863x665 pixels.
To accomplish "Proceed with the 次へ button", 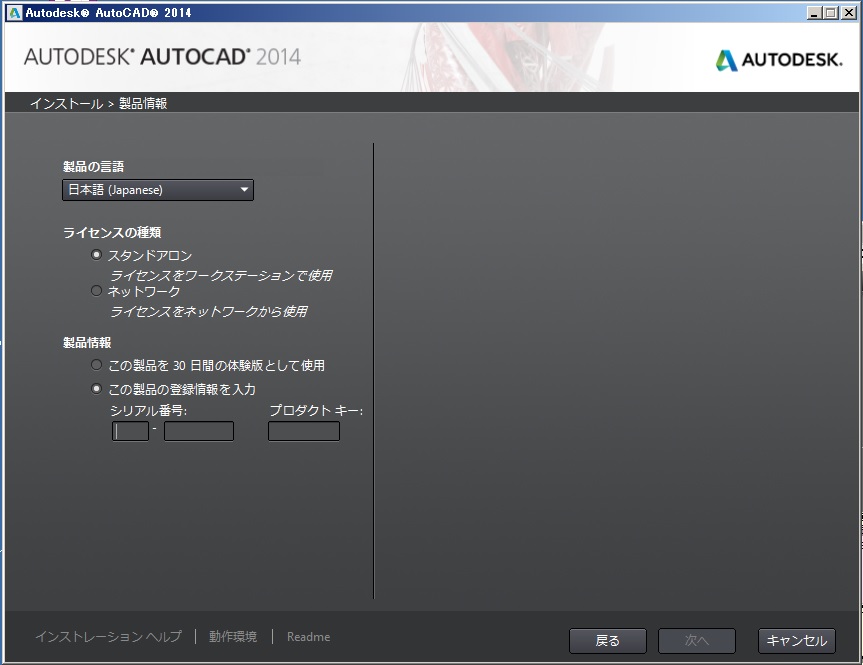I will (697, 641).
